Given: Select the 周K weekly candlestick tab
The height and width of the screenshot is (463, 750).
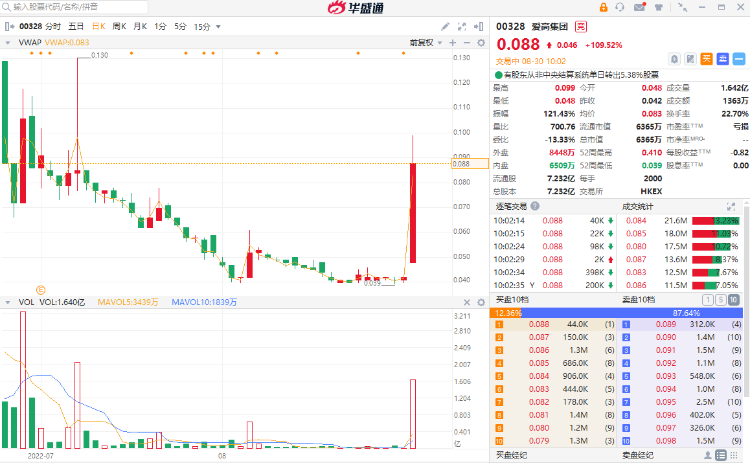Looking at the screenshot, I should click(x=119, y=26).
